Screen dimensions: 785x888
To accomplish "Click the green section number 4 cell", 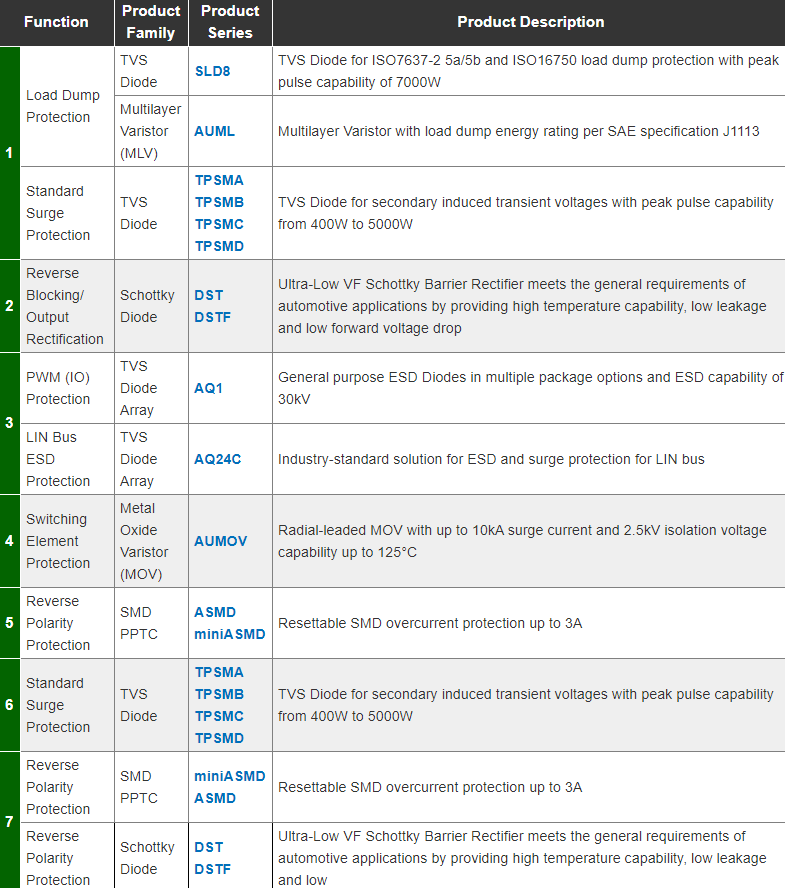I will (9, 541).
